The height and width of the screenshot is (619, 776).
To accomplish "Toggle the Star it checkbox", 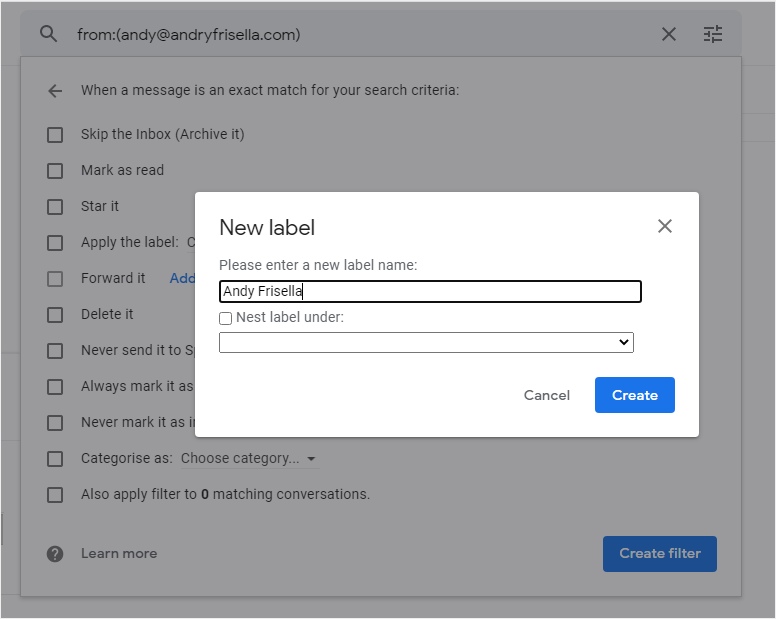I will (x=55, y=206).
